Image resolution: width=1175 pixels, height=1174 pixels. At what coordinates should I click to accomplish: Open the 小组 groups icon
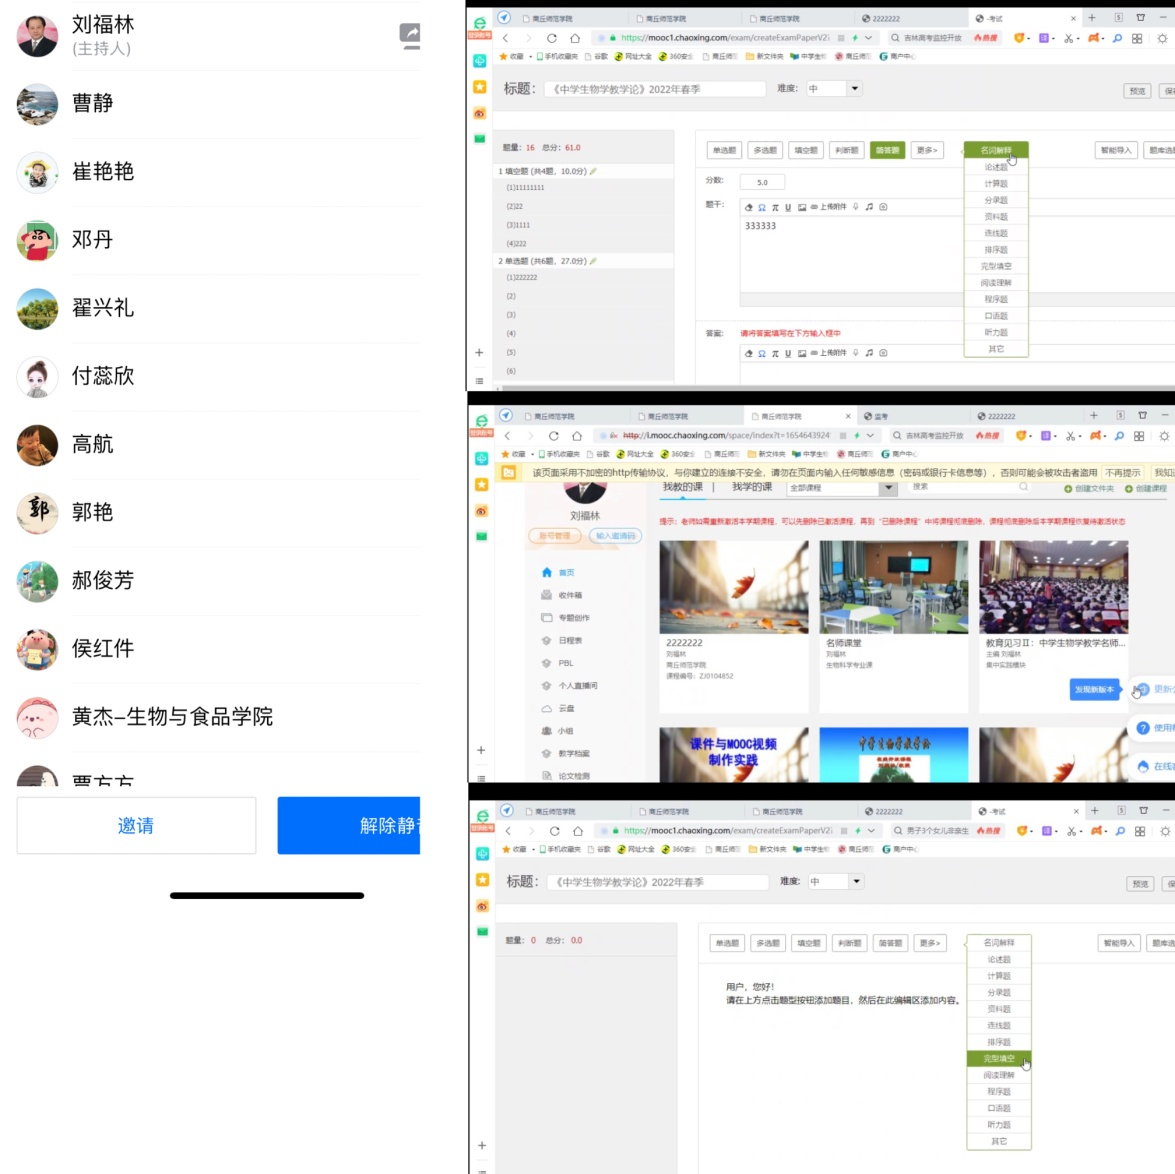547,731
